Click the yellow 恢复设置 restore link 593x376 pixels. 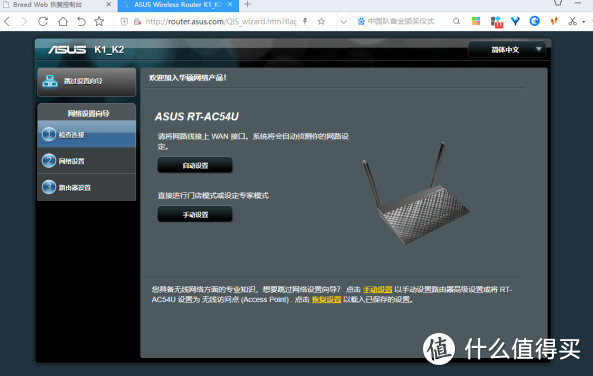(x=326, y=300)
